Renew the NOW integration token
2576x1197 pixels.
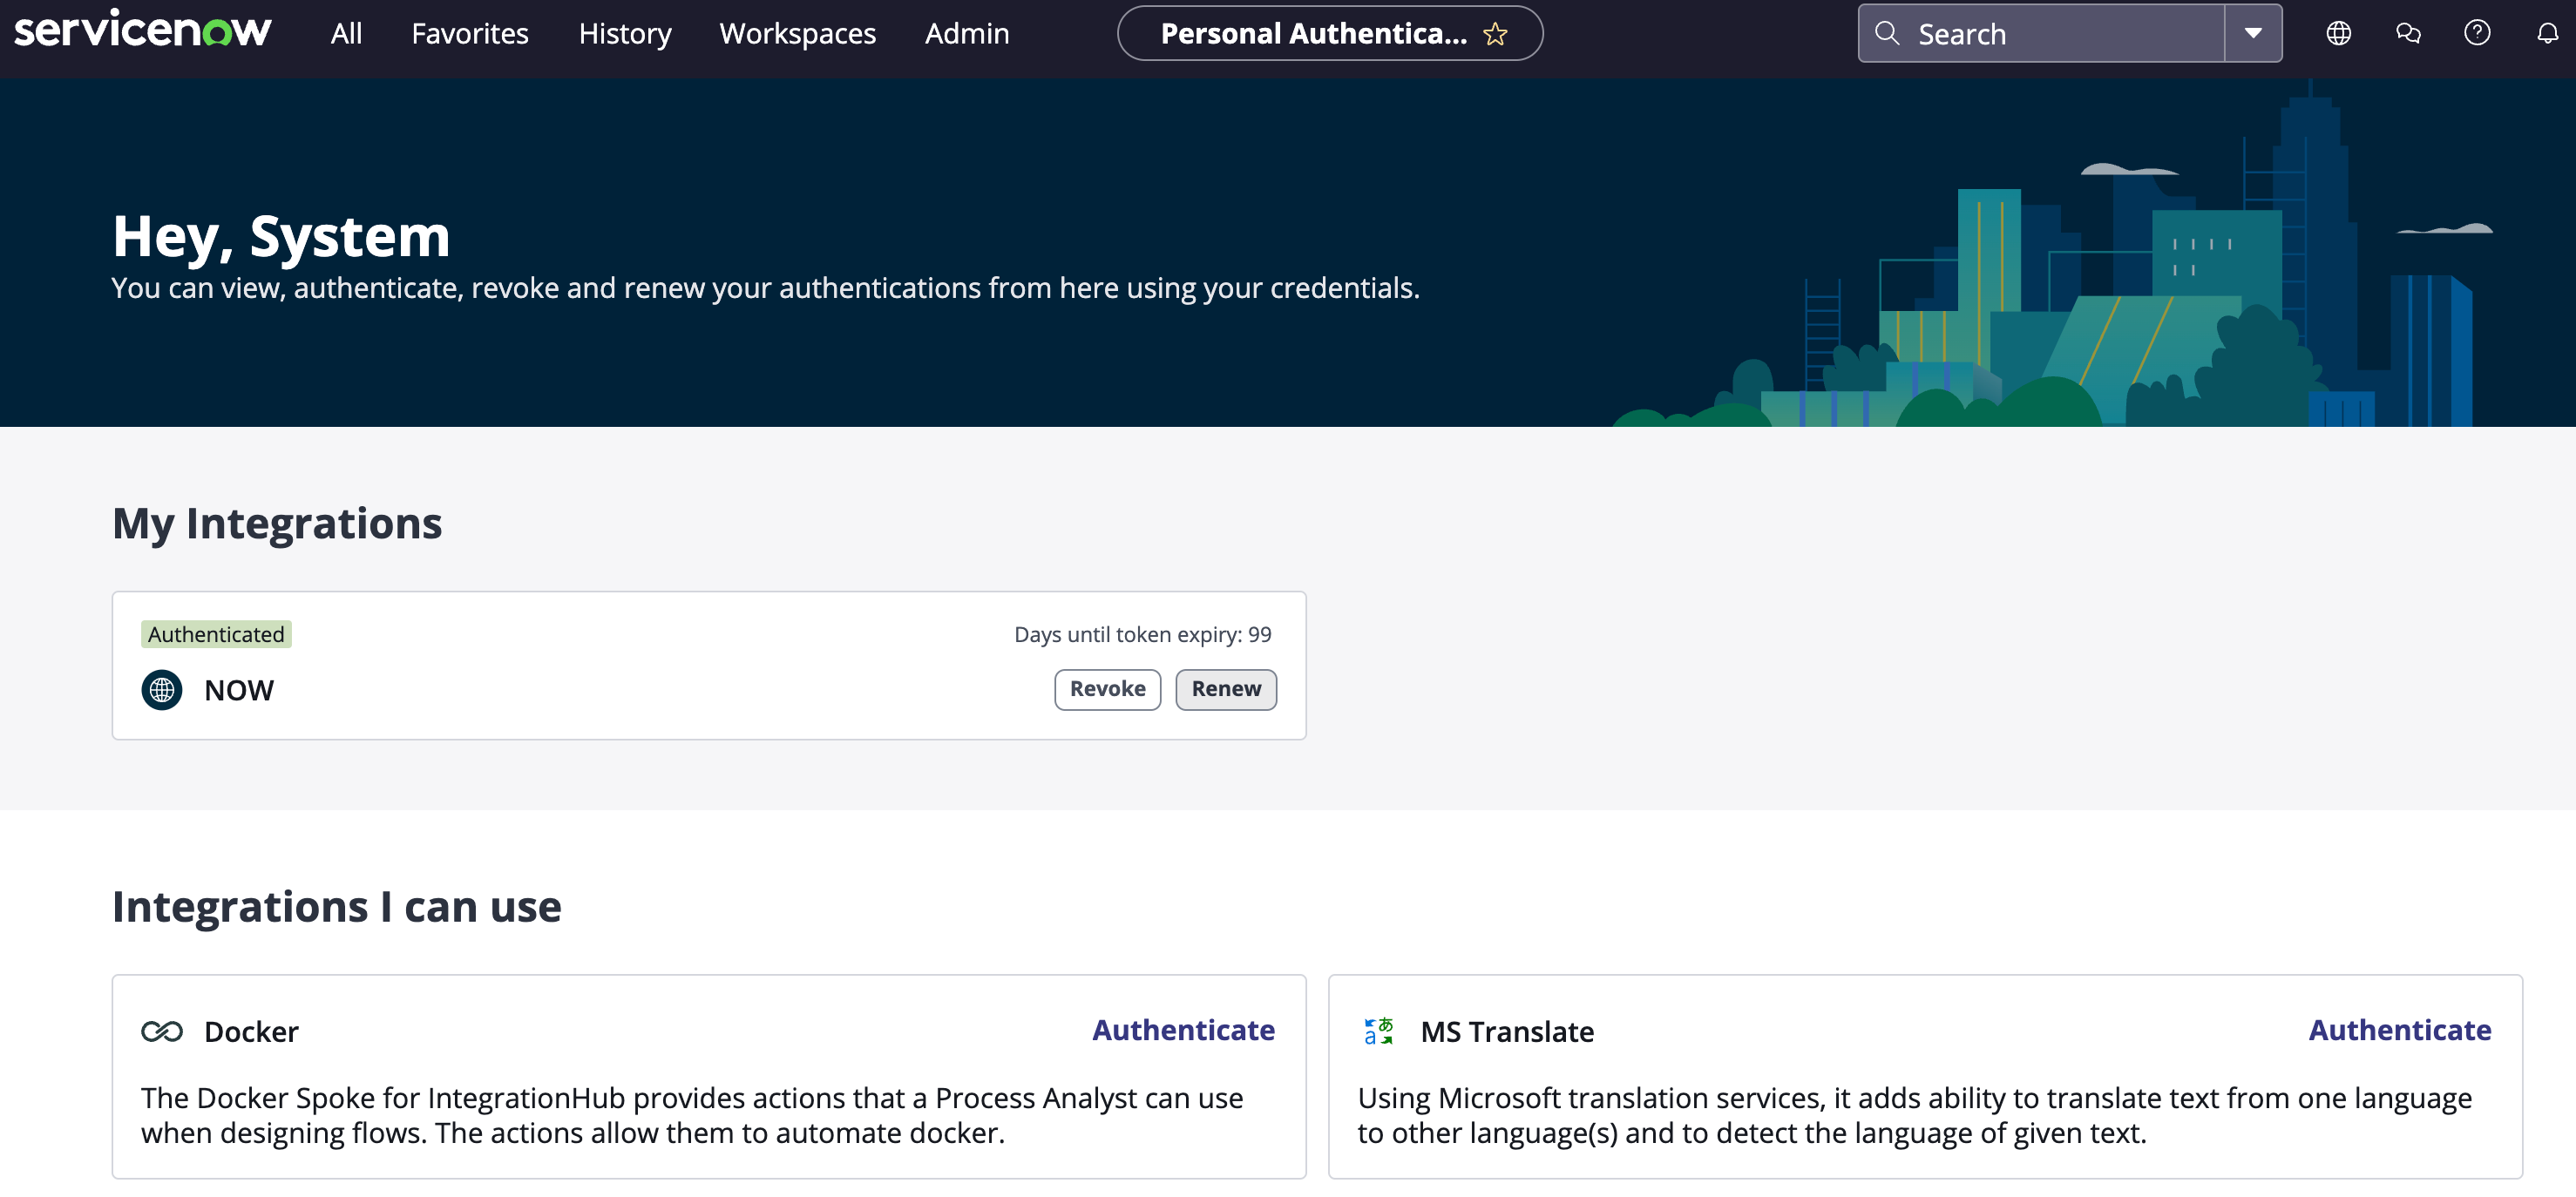1226,689
